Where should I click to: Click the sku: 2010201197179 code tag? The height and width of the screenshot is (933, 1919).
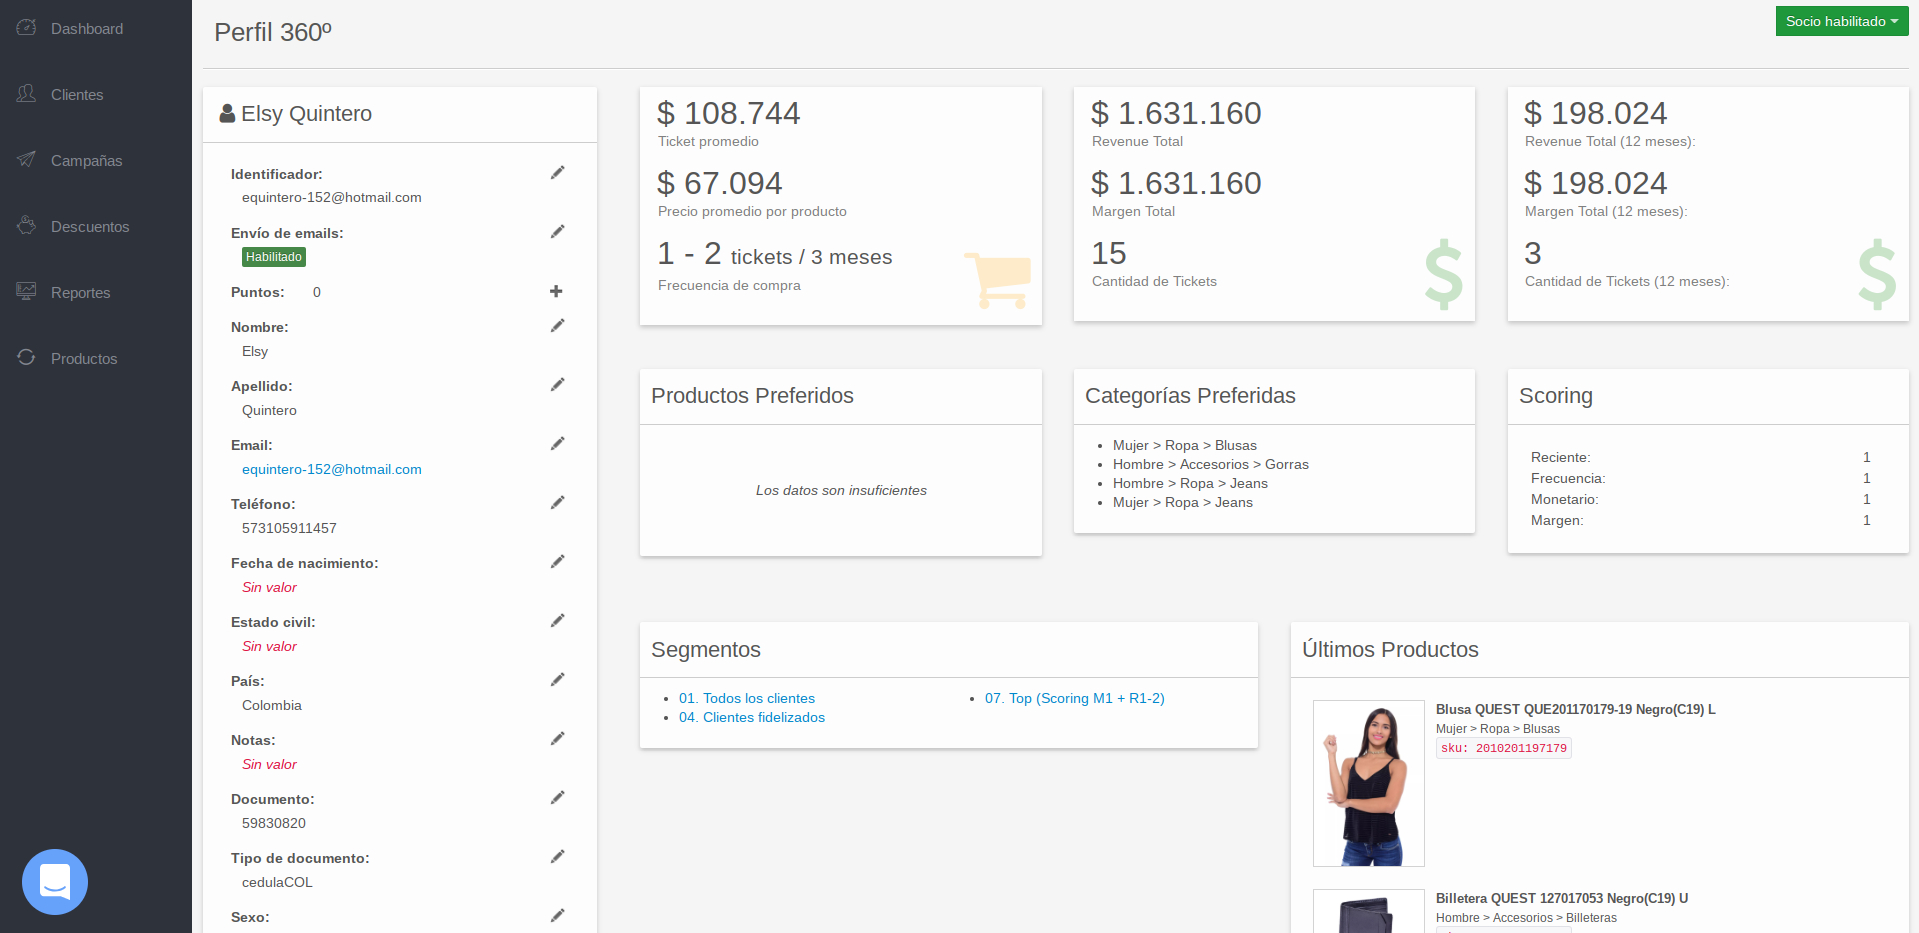[1504, 748]
